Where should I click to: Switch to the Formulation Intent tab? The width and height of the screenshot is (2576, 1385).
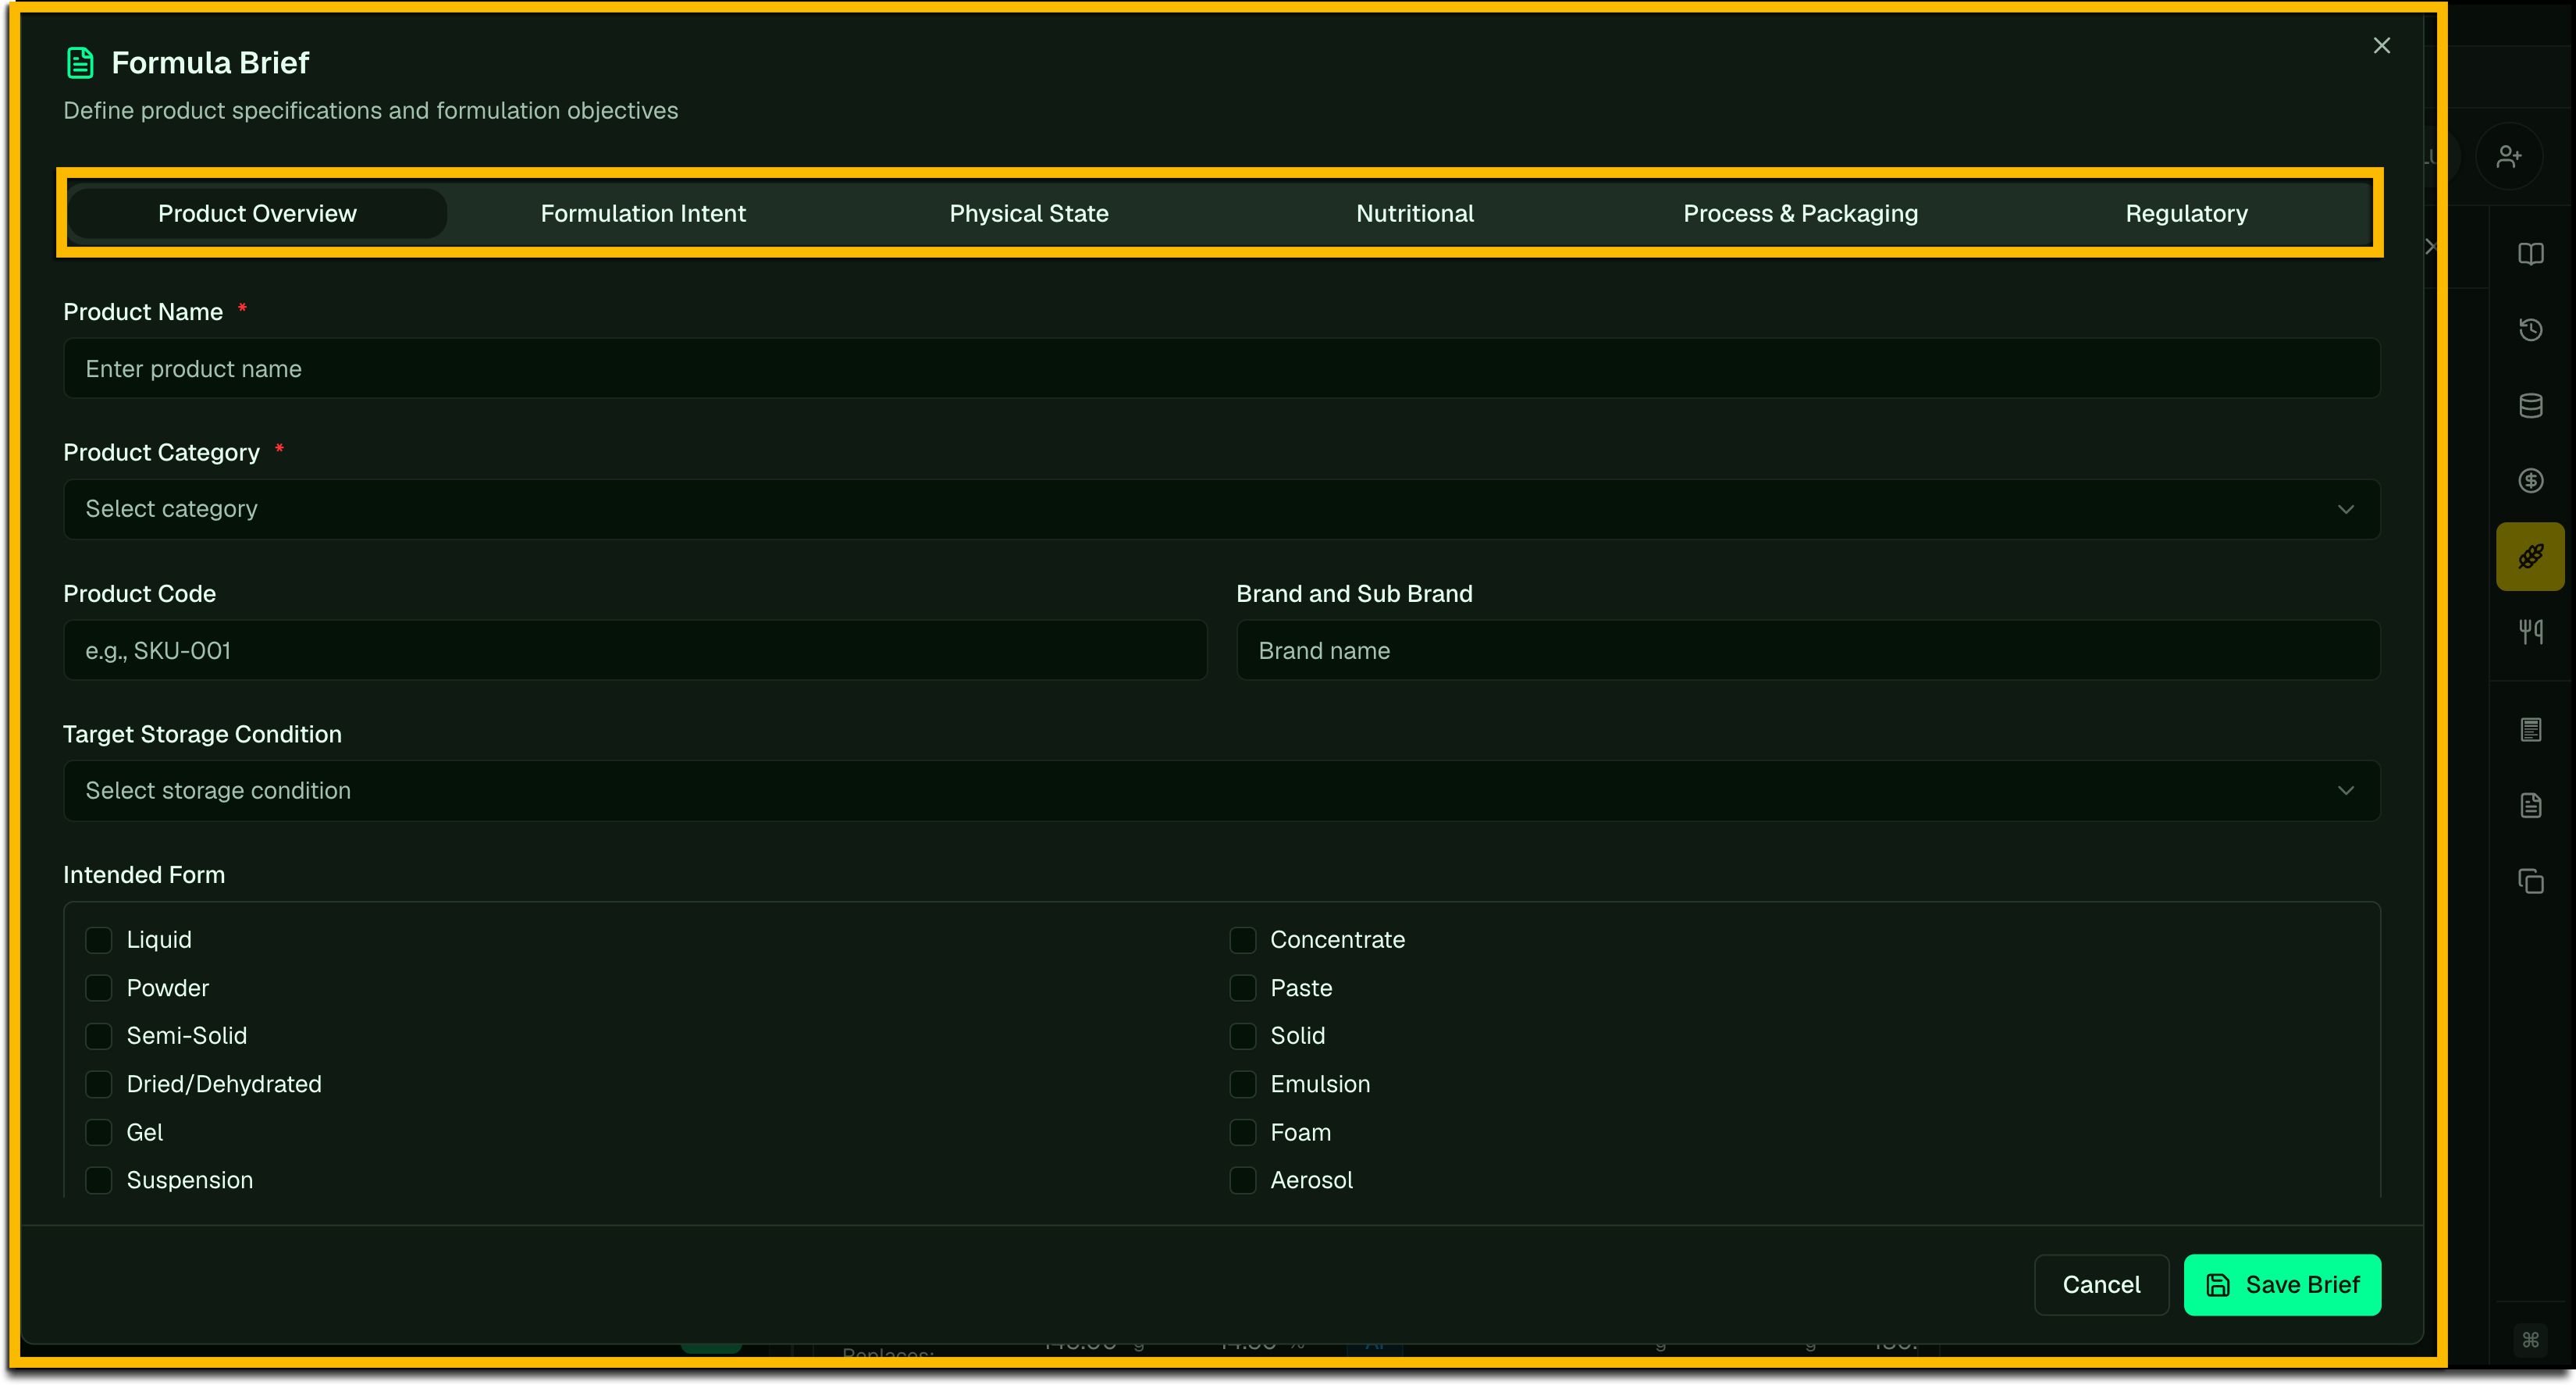(x=643, y=213)
